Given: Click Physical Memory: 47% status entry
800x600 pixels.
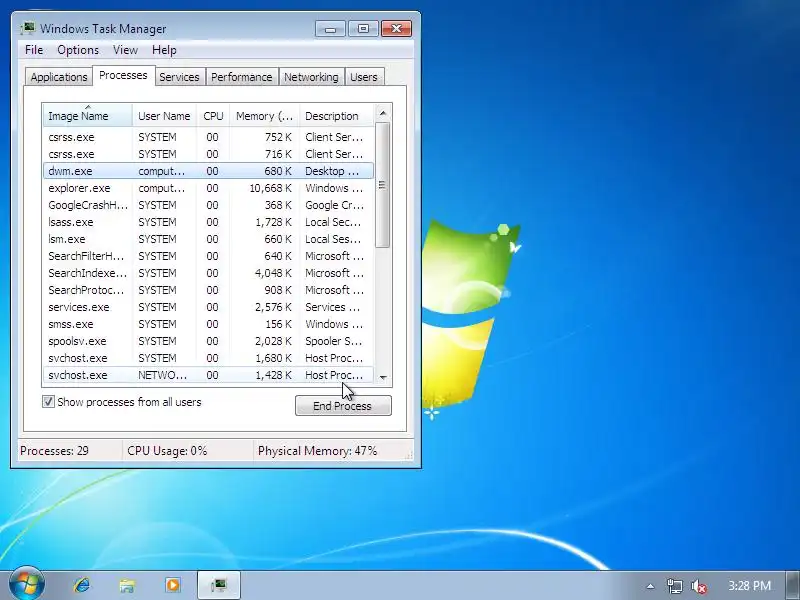Looking at the screenshot, I should point(317,451).
